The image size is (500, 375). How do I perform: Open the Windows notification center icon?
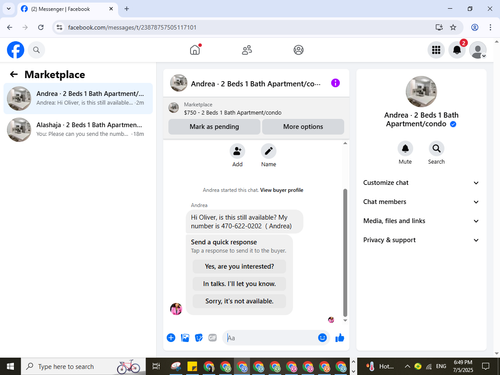486,367
